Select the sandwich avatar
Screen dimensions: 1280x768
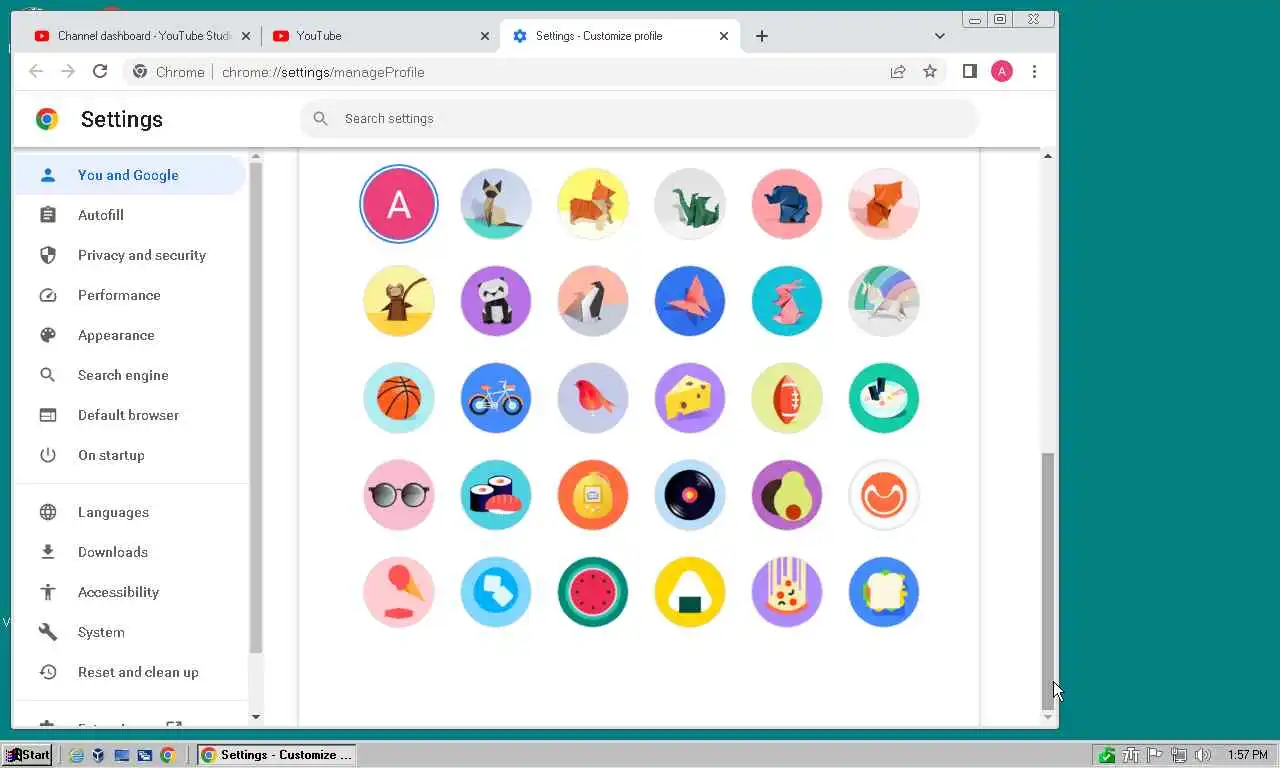(x=884, y=592)
